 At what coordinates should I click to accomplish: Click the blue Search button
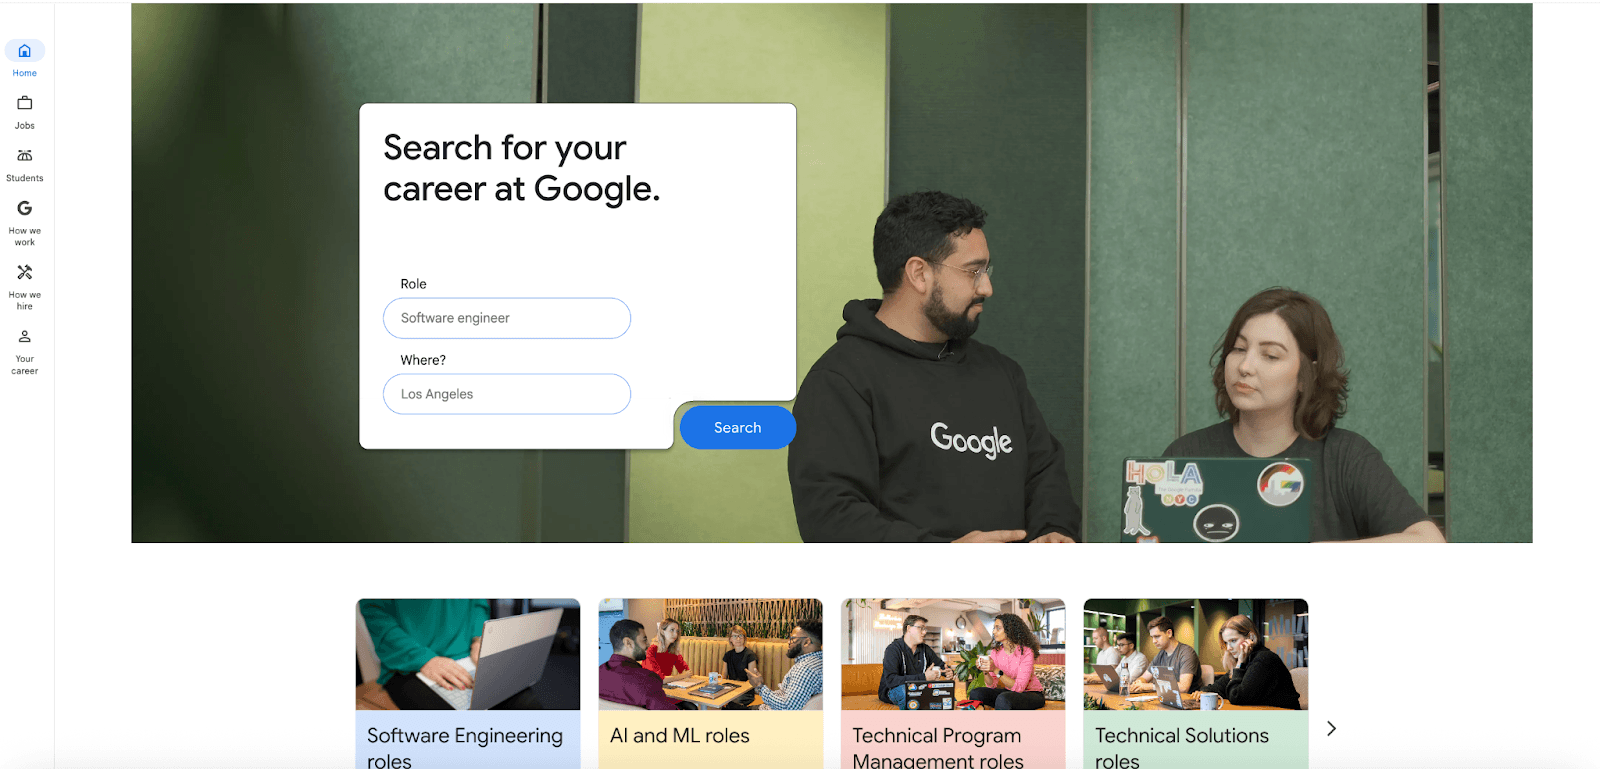coord(738,427)
